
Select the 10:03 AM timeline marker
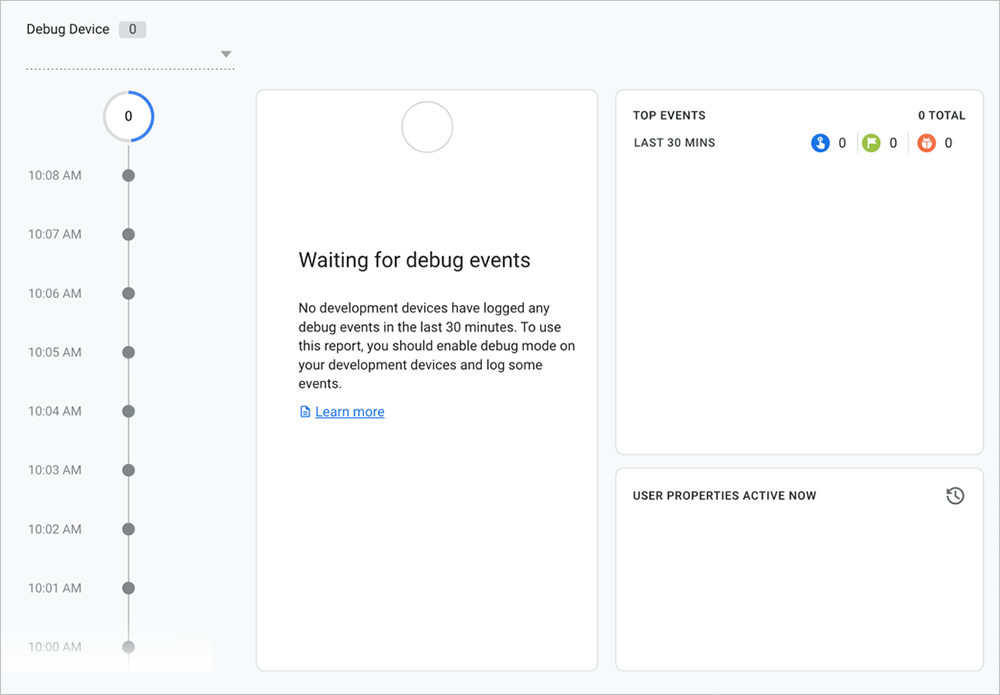(128, 470)
